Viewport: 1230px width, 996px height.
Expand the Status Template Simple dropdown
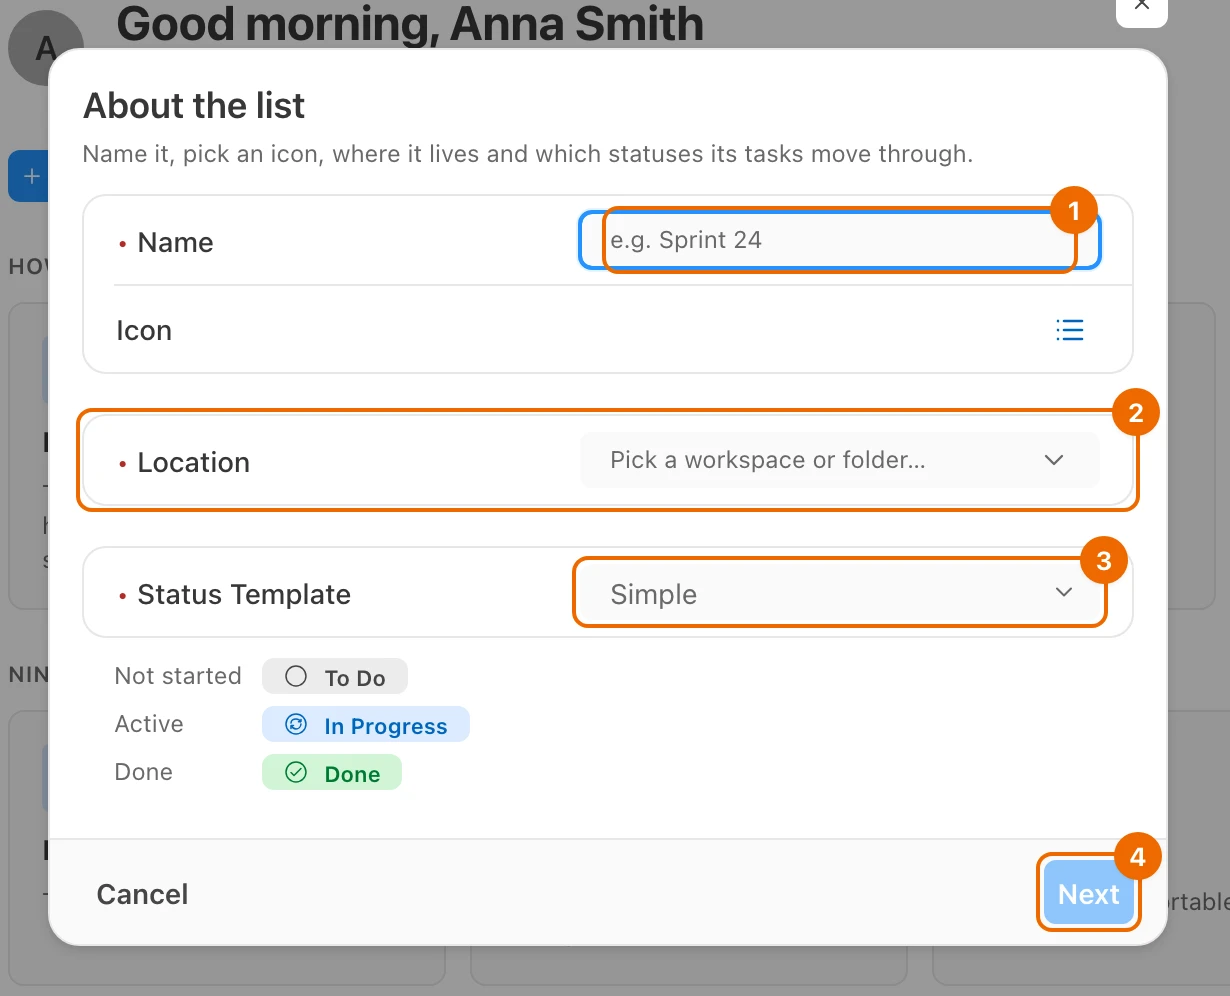pyautogui.click(x=840, y=594)
